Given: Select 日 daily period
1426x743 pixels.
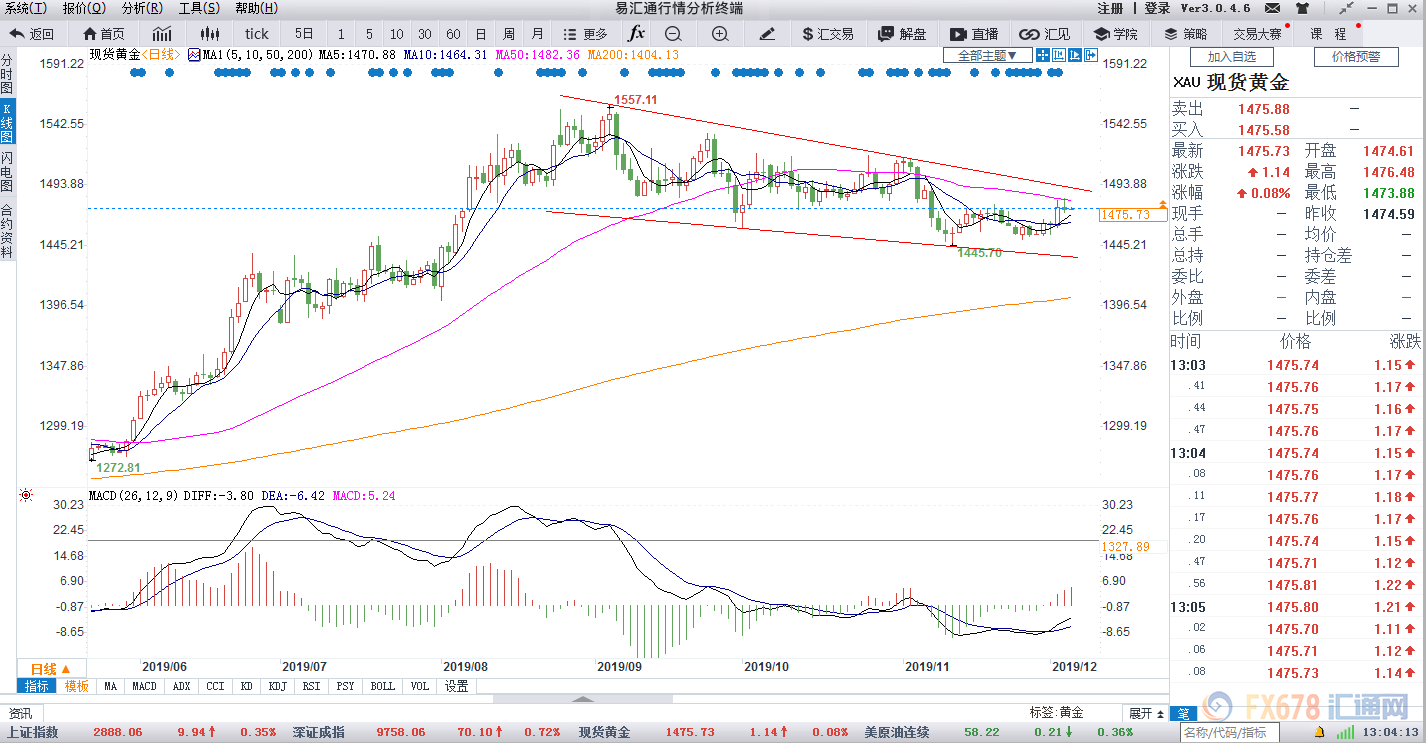Looking at the screenshot, I should click(481, 34).
